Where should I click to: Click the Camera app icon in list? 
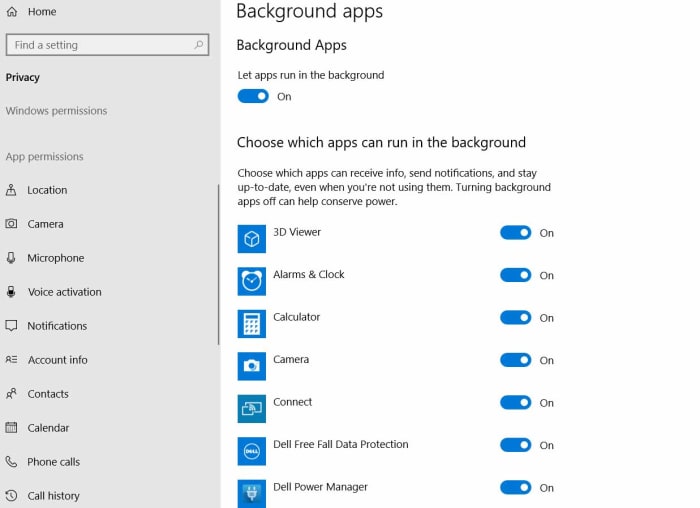pyautogui.click(x=252, y=366)
